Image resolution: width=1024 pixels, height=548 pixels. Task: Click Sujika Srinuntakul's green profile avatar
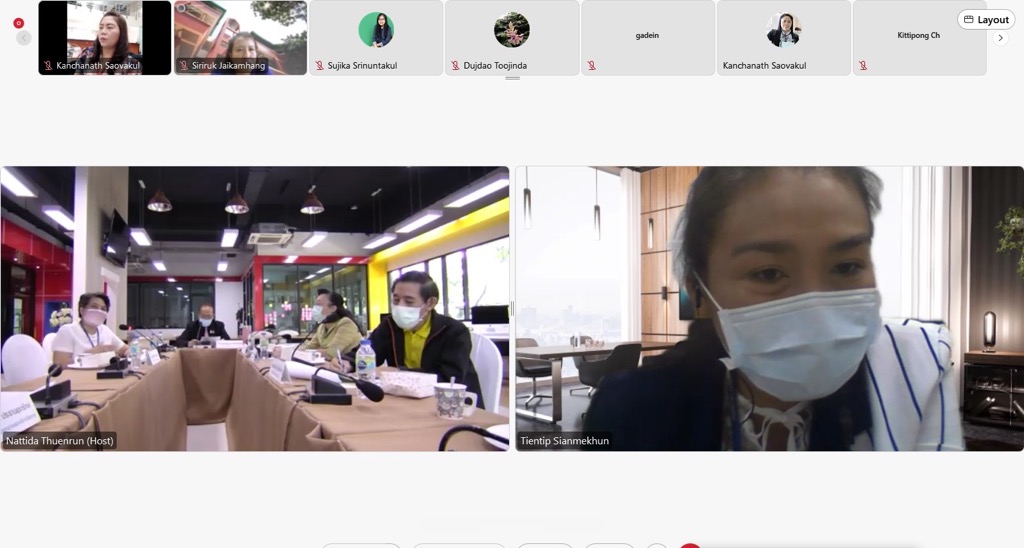point(376,30)
